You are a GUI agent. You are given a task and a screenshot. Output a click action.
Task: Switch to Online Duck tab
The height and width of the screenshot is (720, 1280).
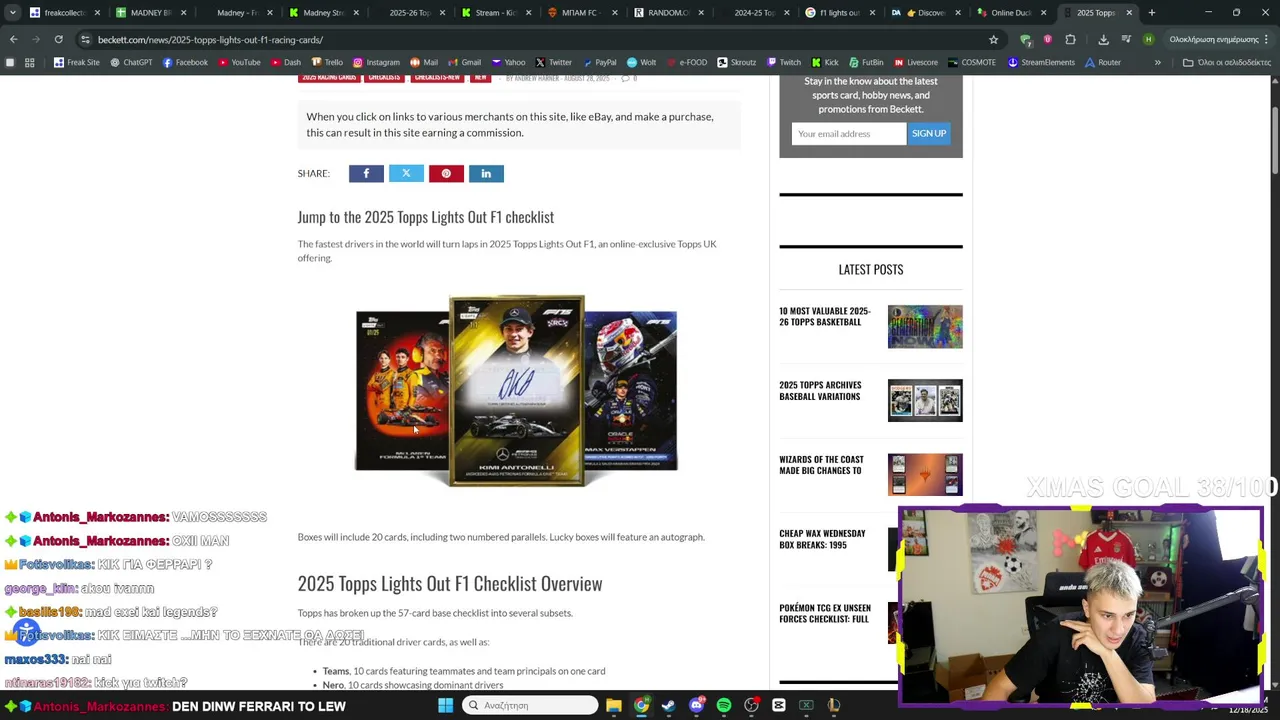[x=1011, y=12]
